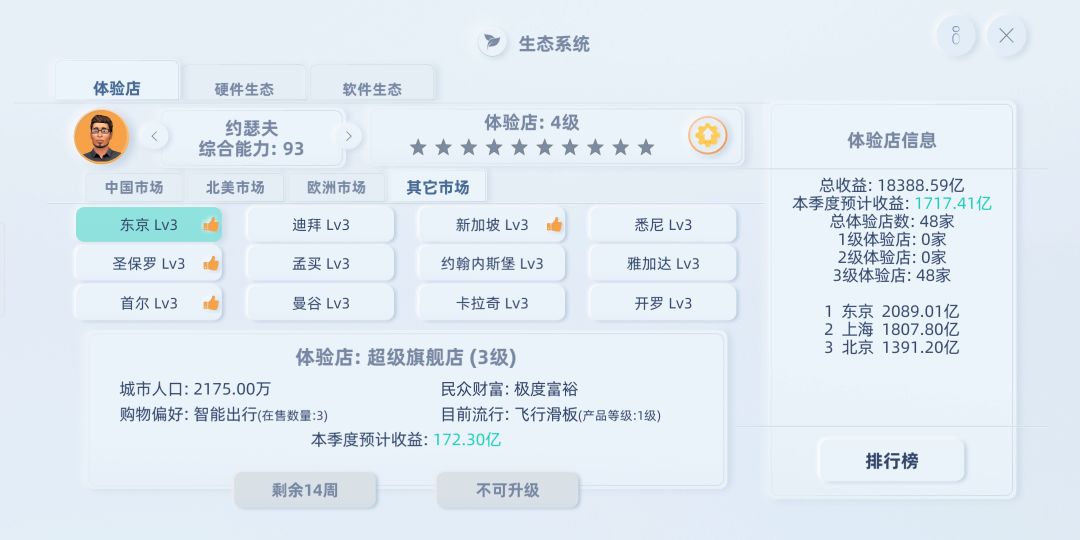This screenshot has width=1080, height=540.
Task: Click the info icon at top right
Action: click(955, 36)
